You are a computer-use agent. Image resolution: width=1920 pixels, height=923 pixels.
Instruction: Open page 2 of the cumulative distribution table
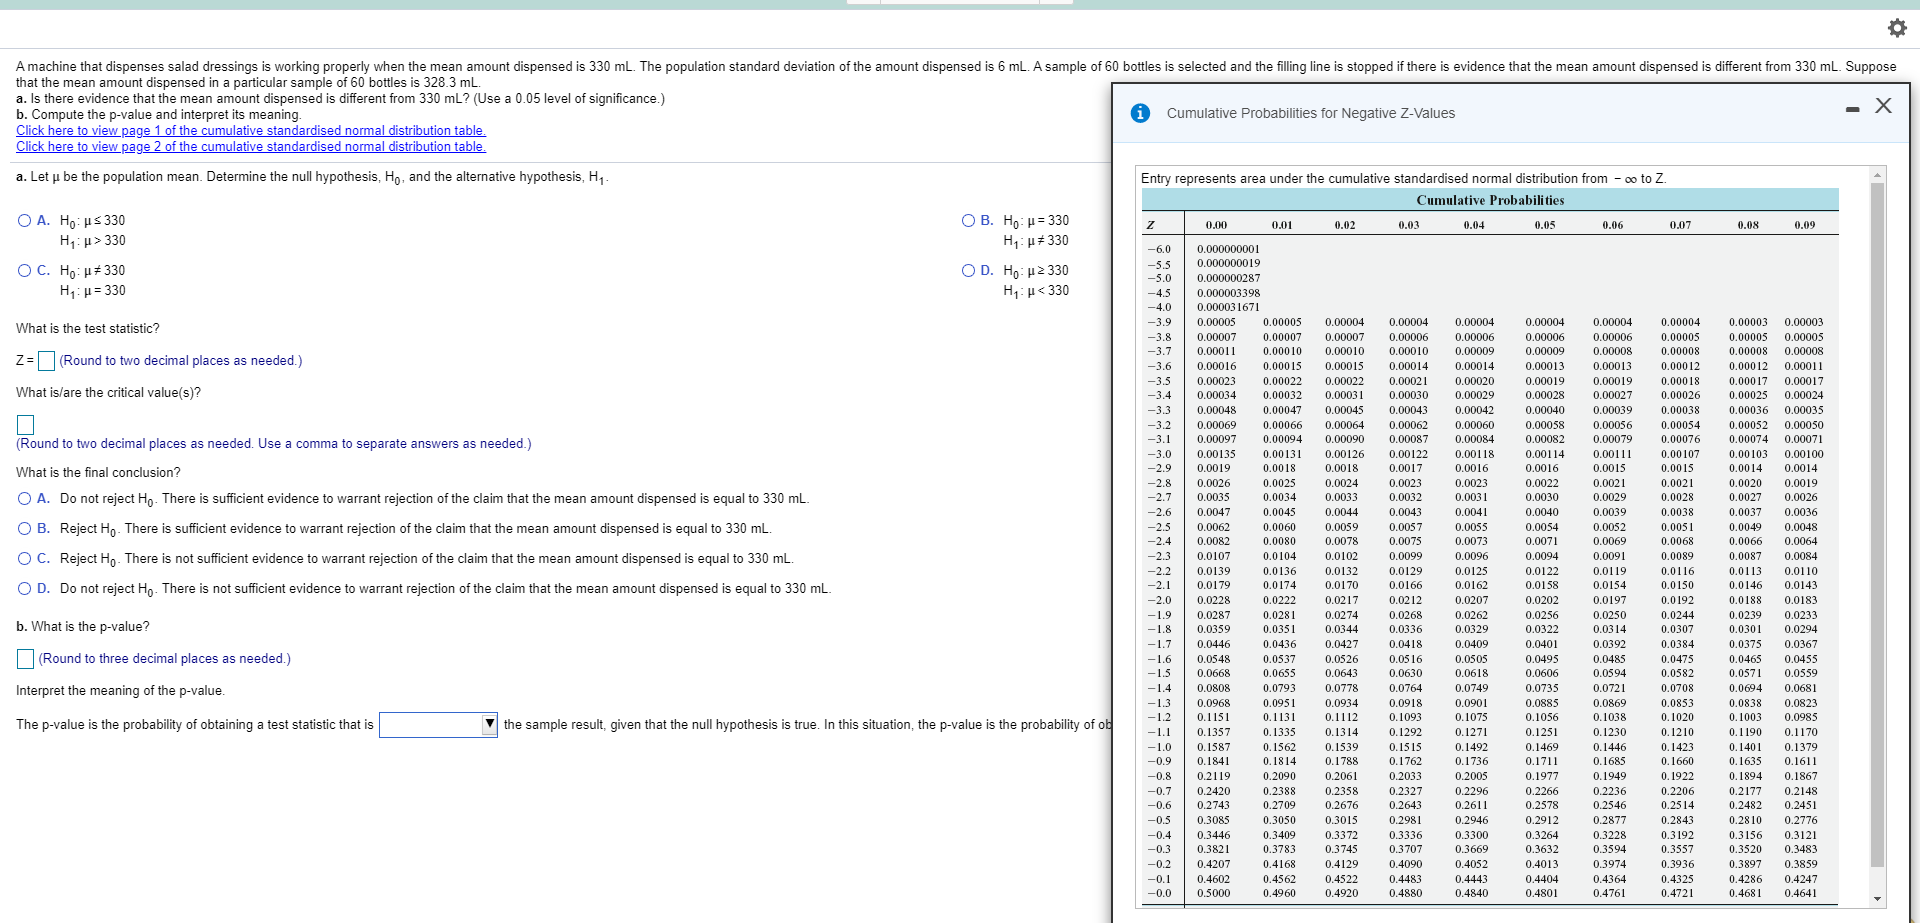pyautogui.click(x=250, y=146)
